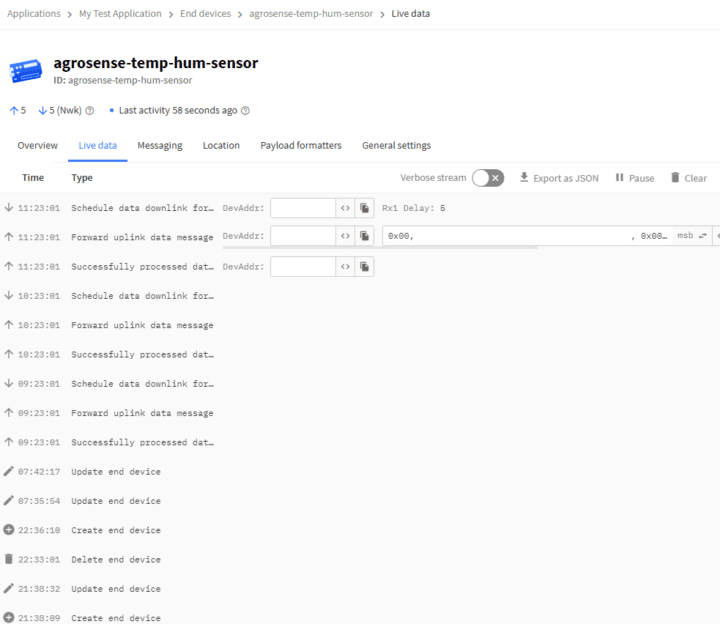Toggle the Verbose stream switch
This screenshot has width=720, height=624.
tap(487, 178)
